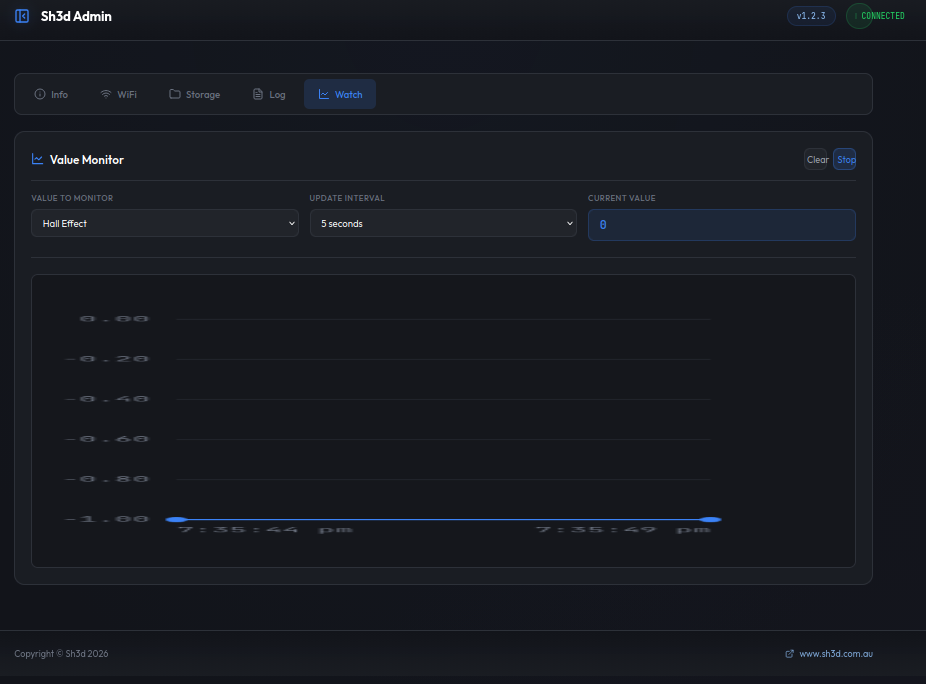
Task: Open the Log tab
Action: coord(269,95)
